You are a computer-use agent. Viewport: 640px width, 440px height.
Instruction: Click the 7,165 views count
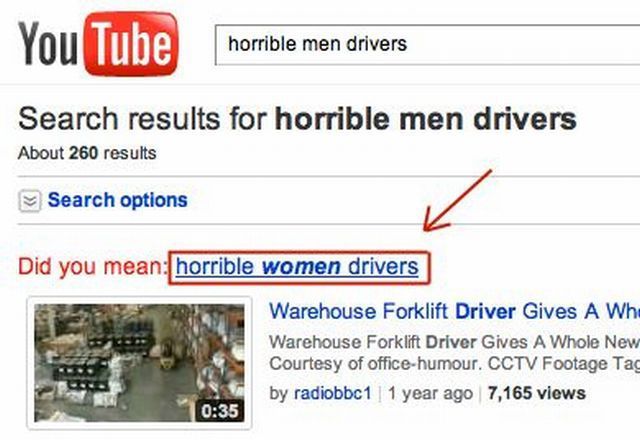536,393
